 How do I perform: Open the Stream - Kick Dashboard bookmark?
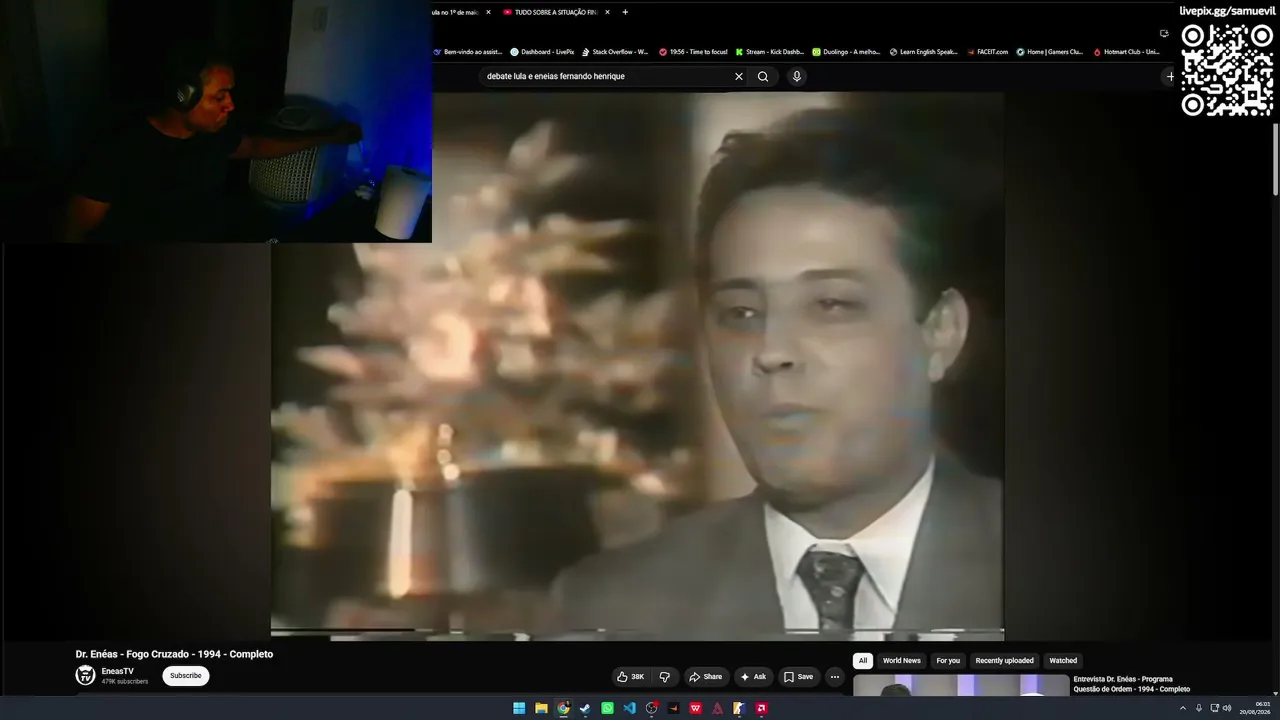point(770,52)
